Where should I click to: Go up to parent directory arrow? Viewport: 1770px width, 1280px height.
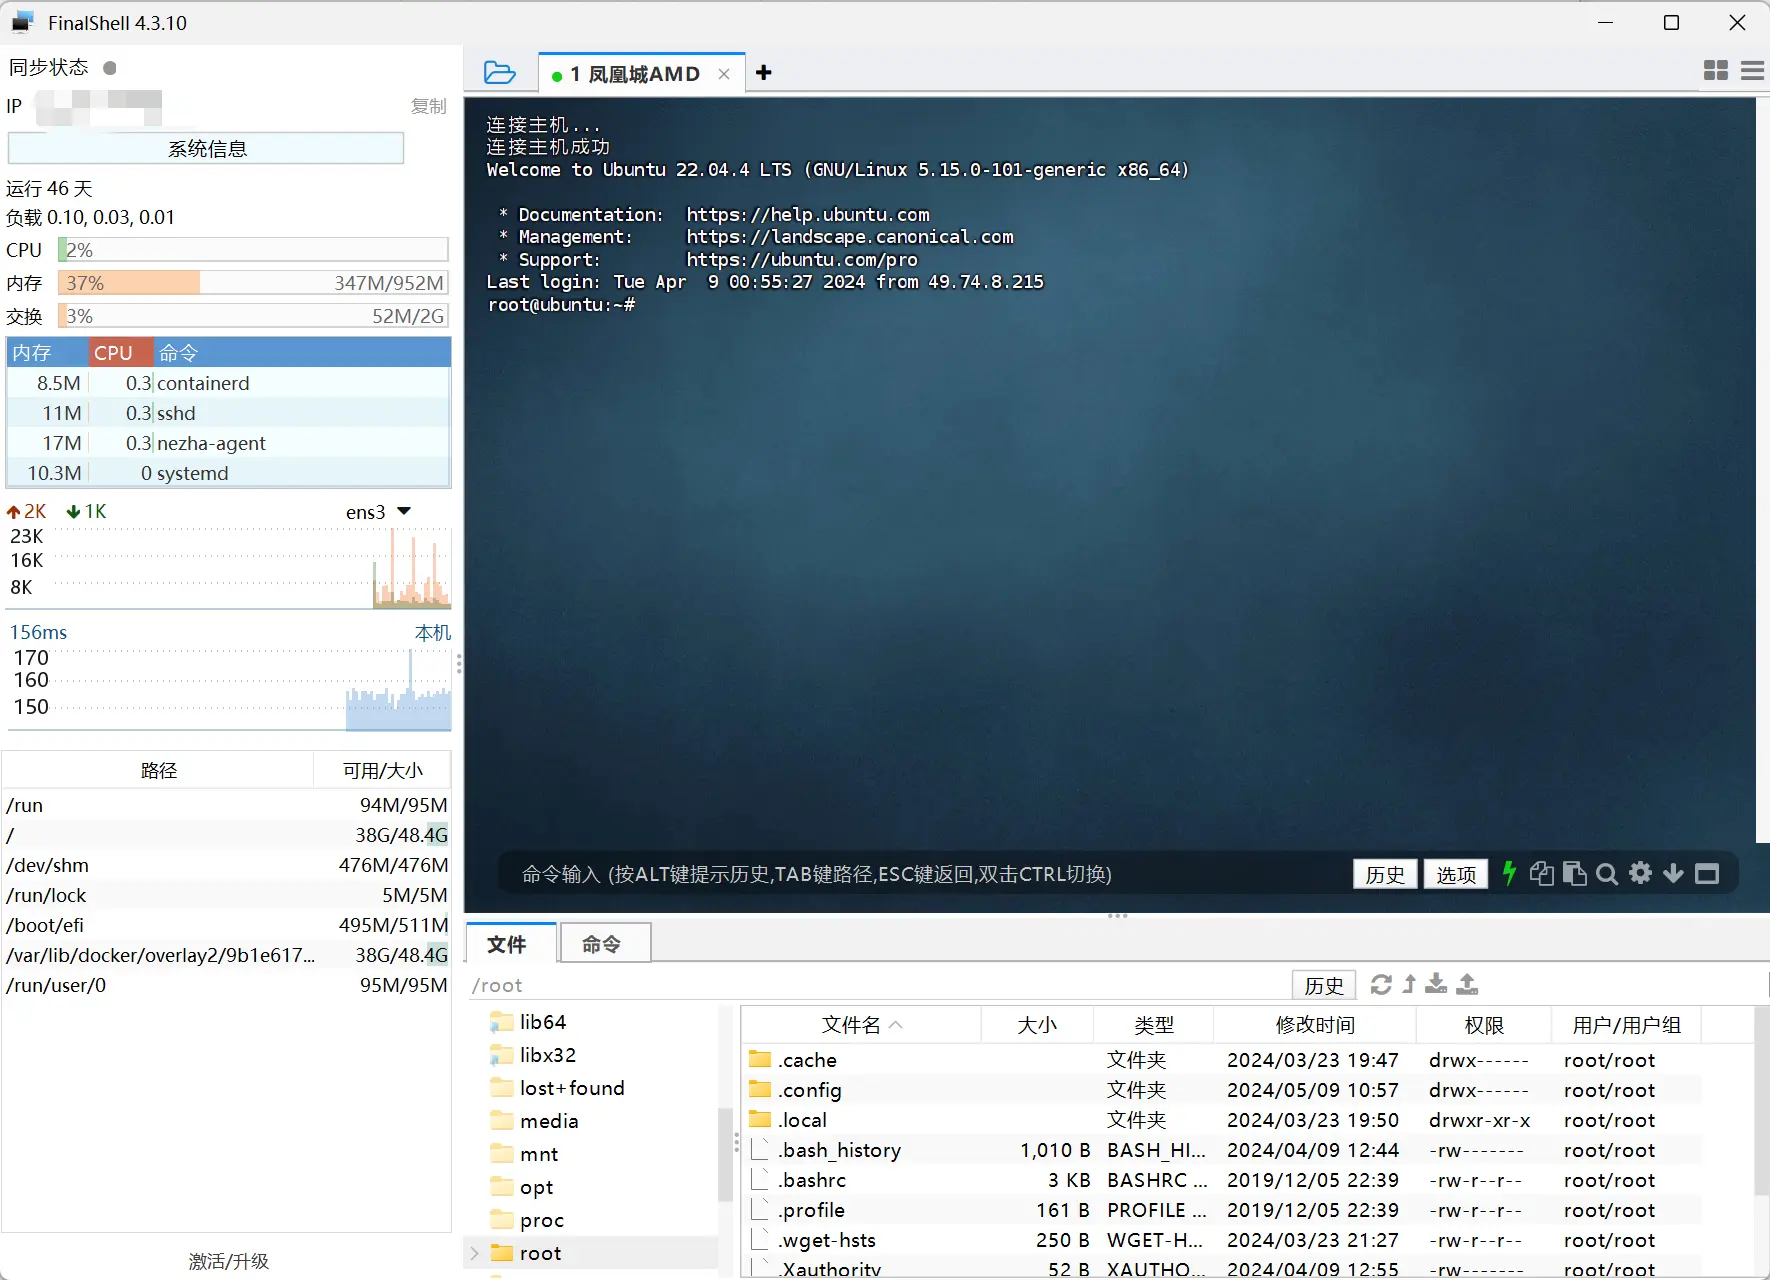tap(1409, 984)
